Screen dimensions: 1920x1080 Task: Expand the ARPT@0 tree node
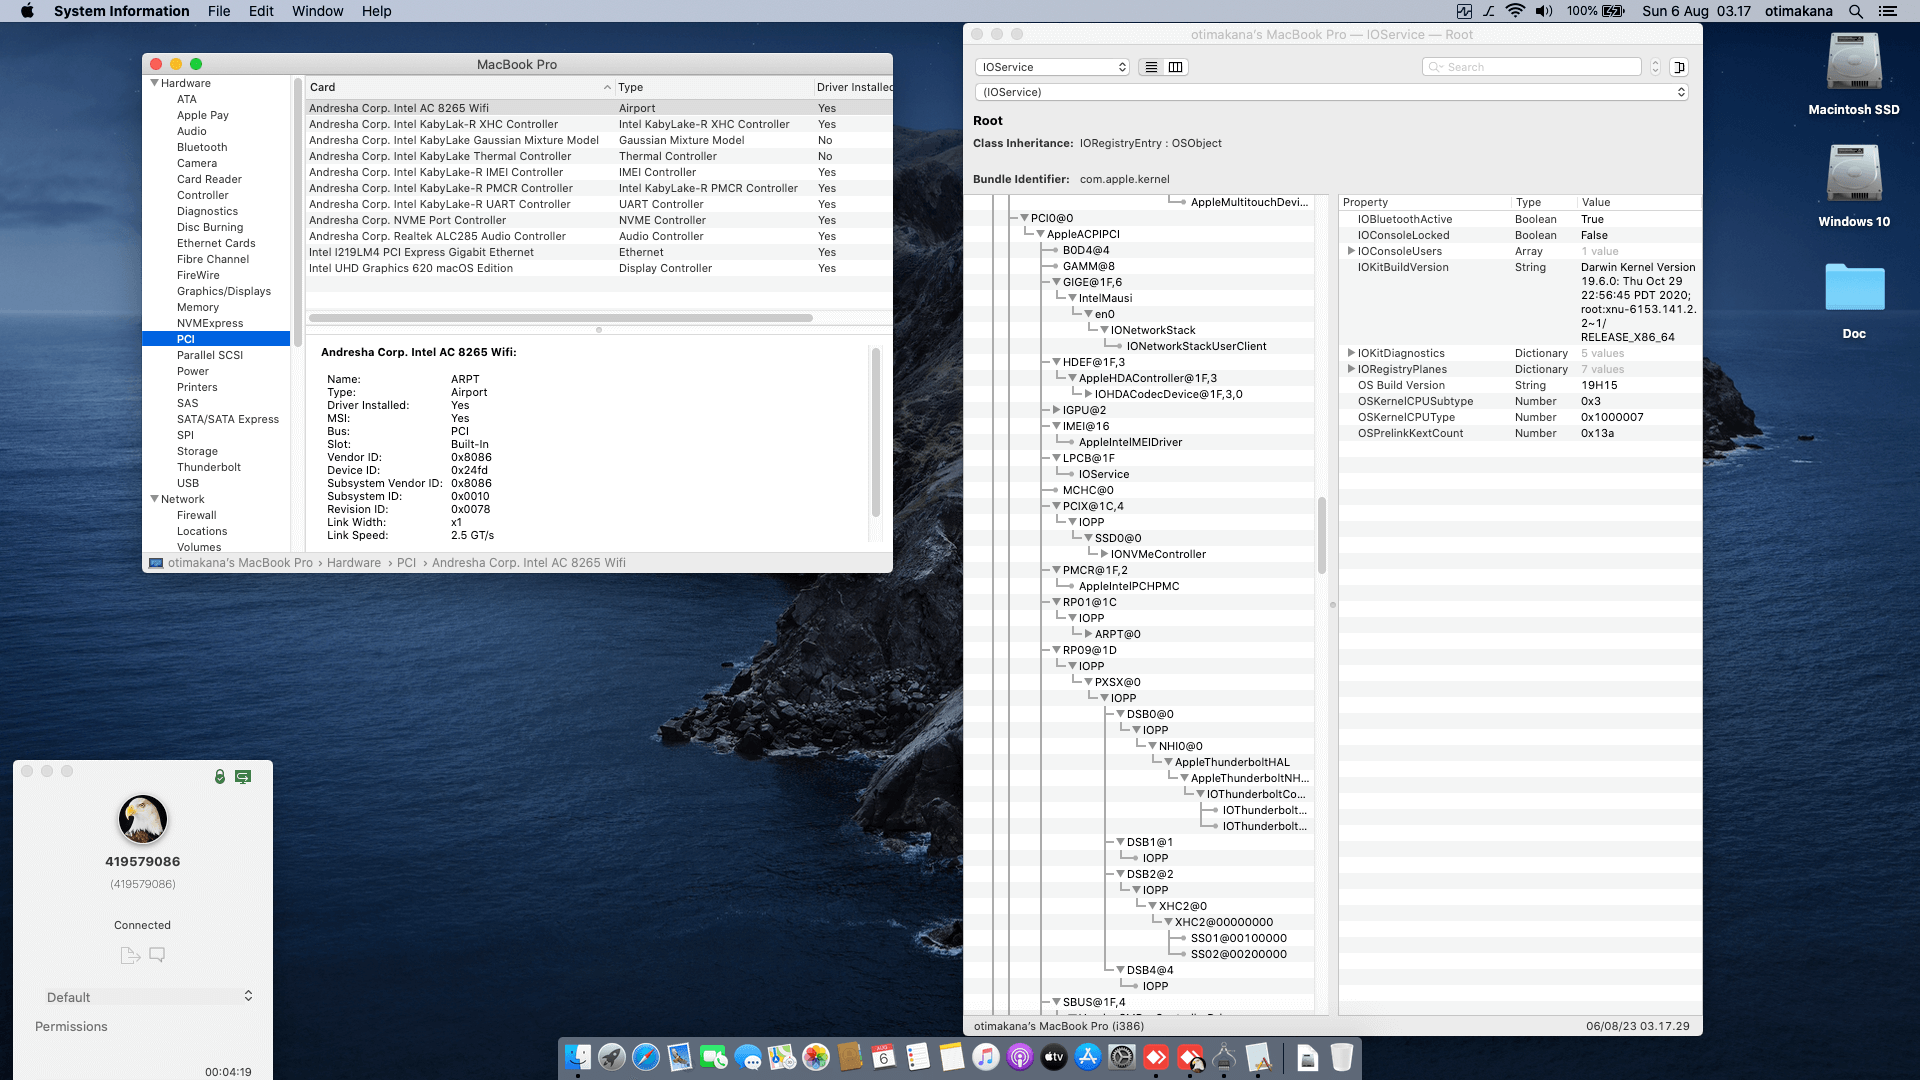point(1088,634)
